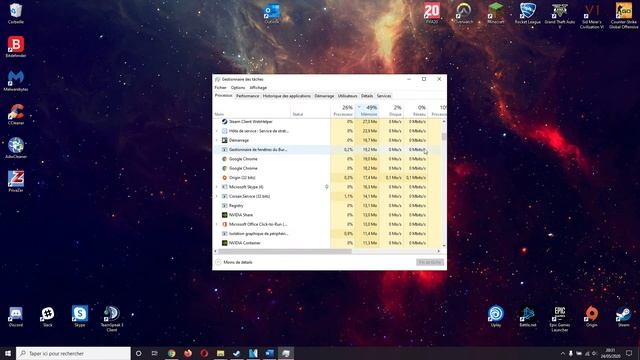Viewport: 640px width, 360px height.
Task: Open the TeamSpeak 3 Client shortcut
Action: [112, 318]
